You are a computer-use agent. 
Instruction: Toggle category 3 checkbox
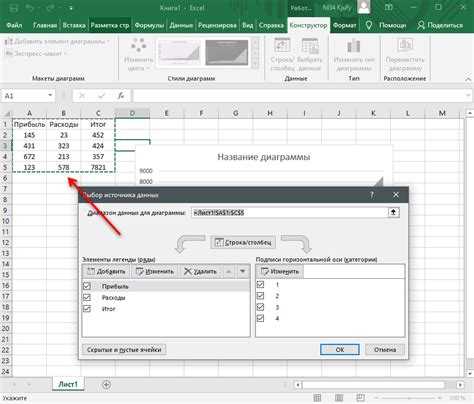pyautogui.click(x=260, y=307)
